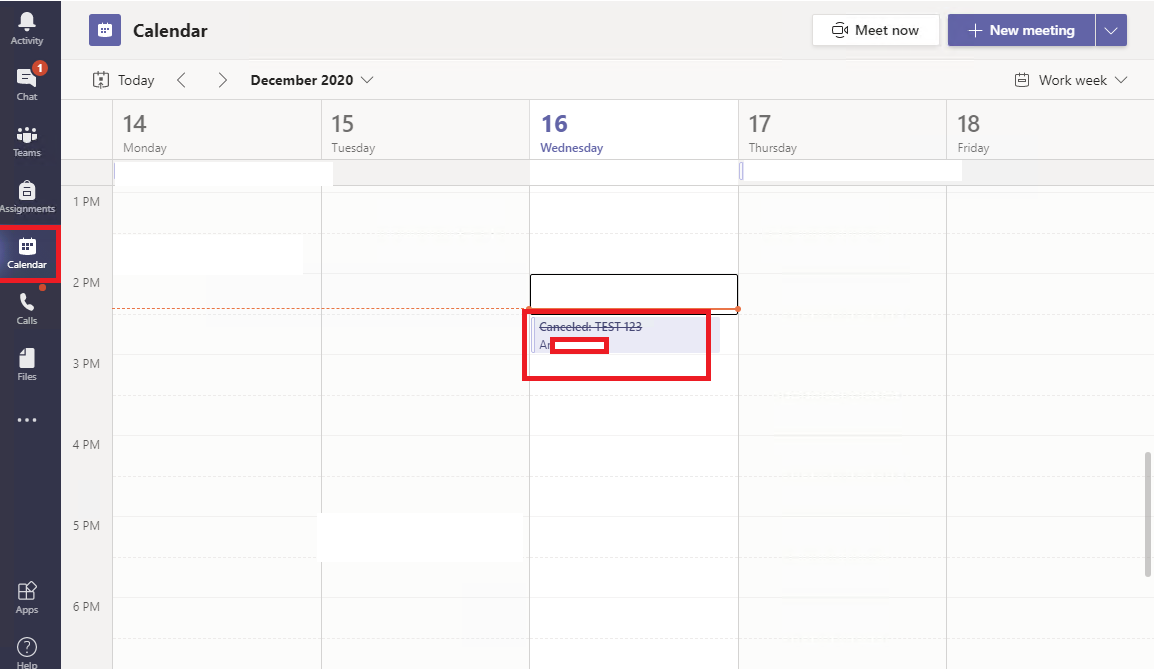Open Assignments in the sidebar

coord(27,197)
